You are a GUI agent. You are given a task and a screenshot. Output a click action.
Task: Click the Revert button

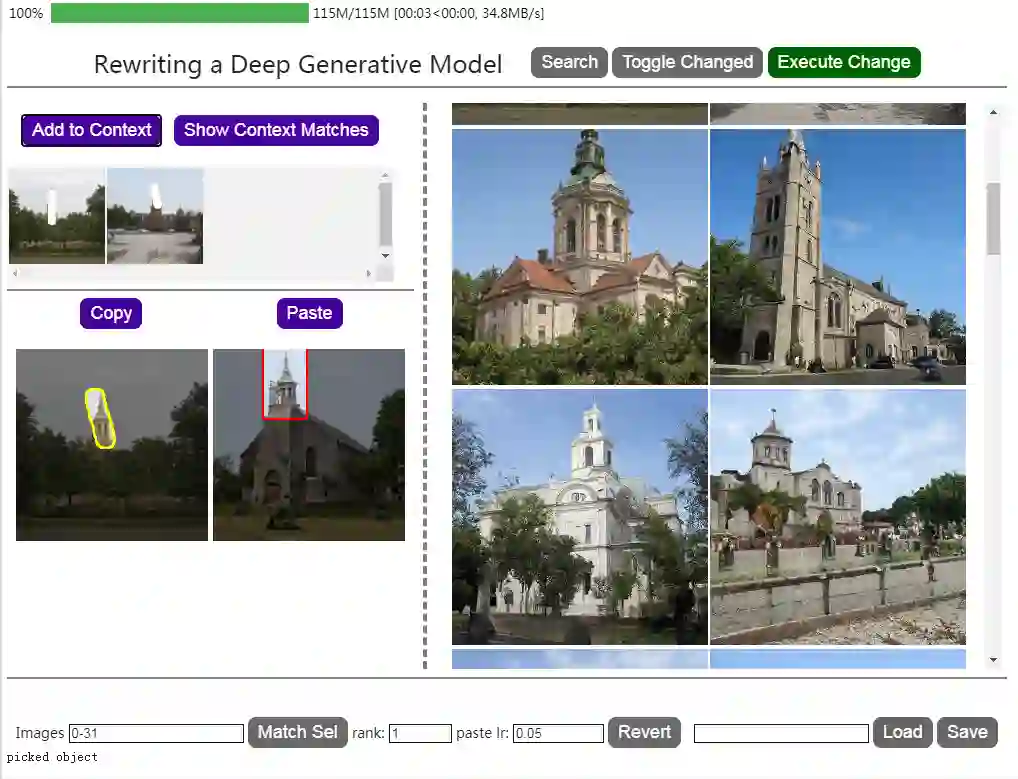[644, 732]
